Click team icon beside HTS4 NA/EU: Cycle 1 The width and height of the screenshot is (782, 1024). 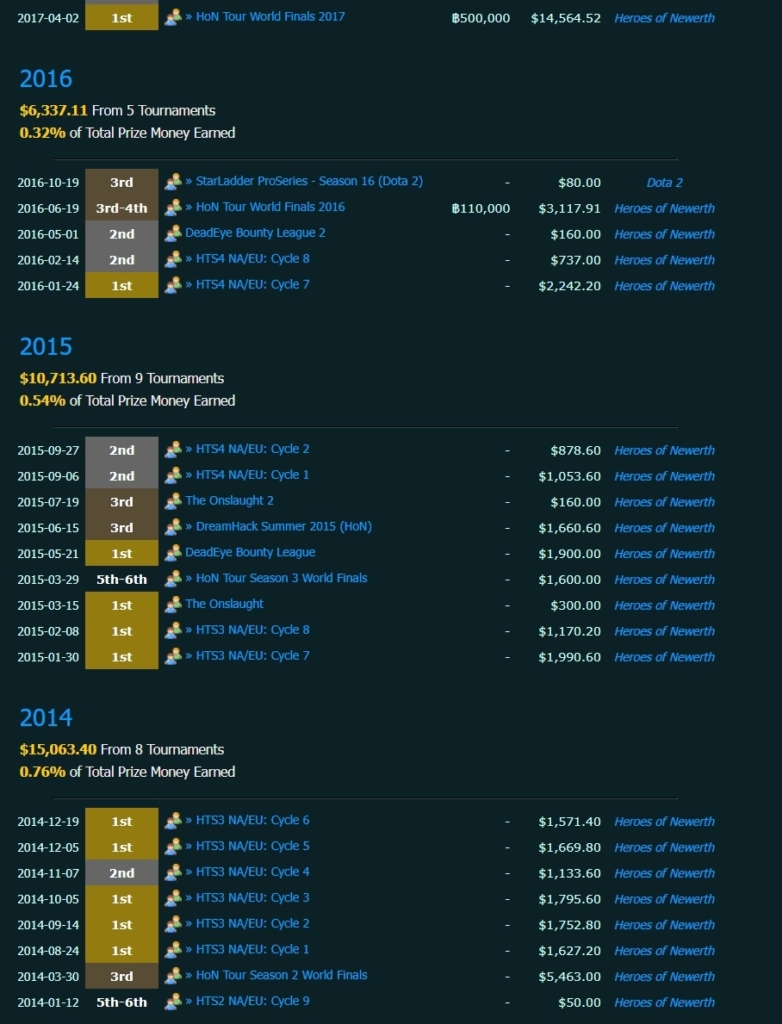pos(172,475)
